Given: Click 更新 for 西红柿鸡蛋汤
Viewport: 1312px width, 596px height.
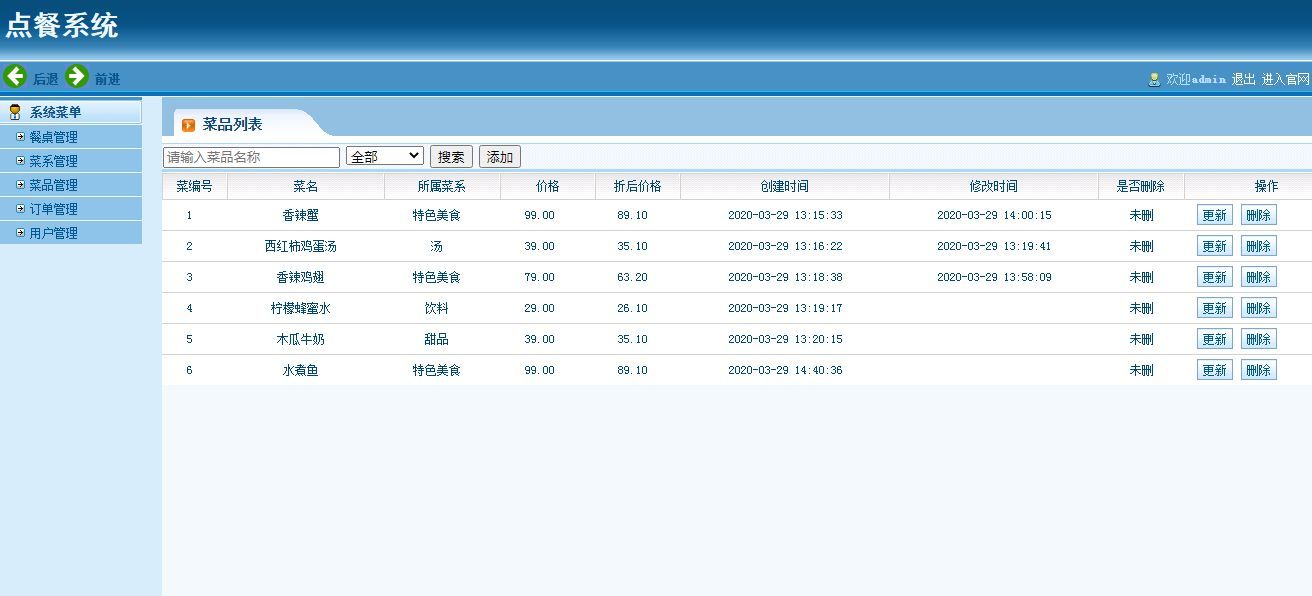Looking at the screenshot, I should 1215,246.
